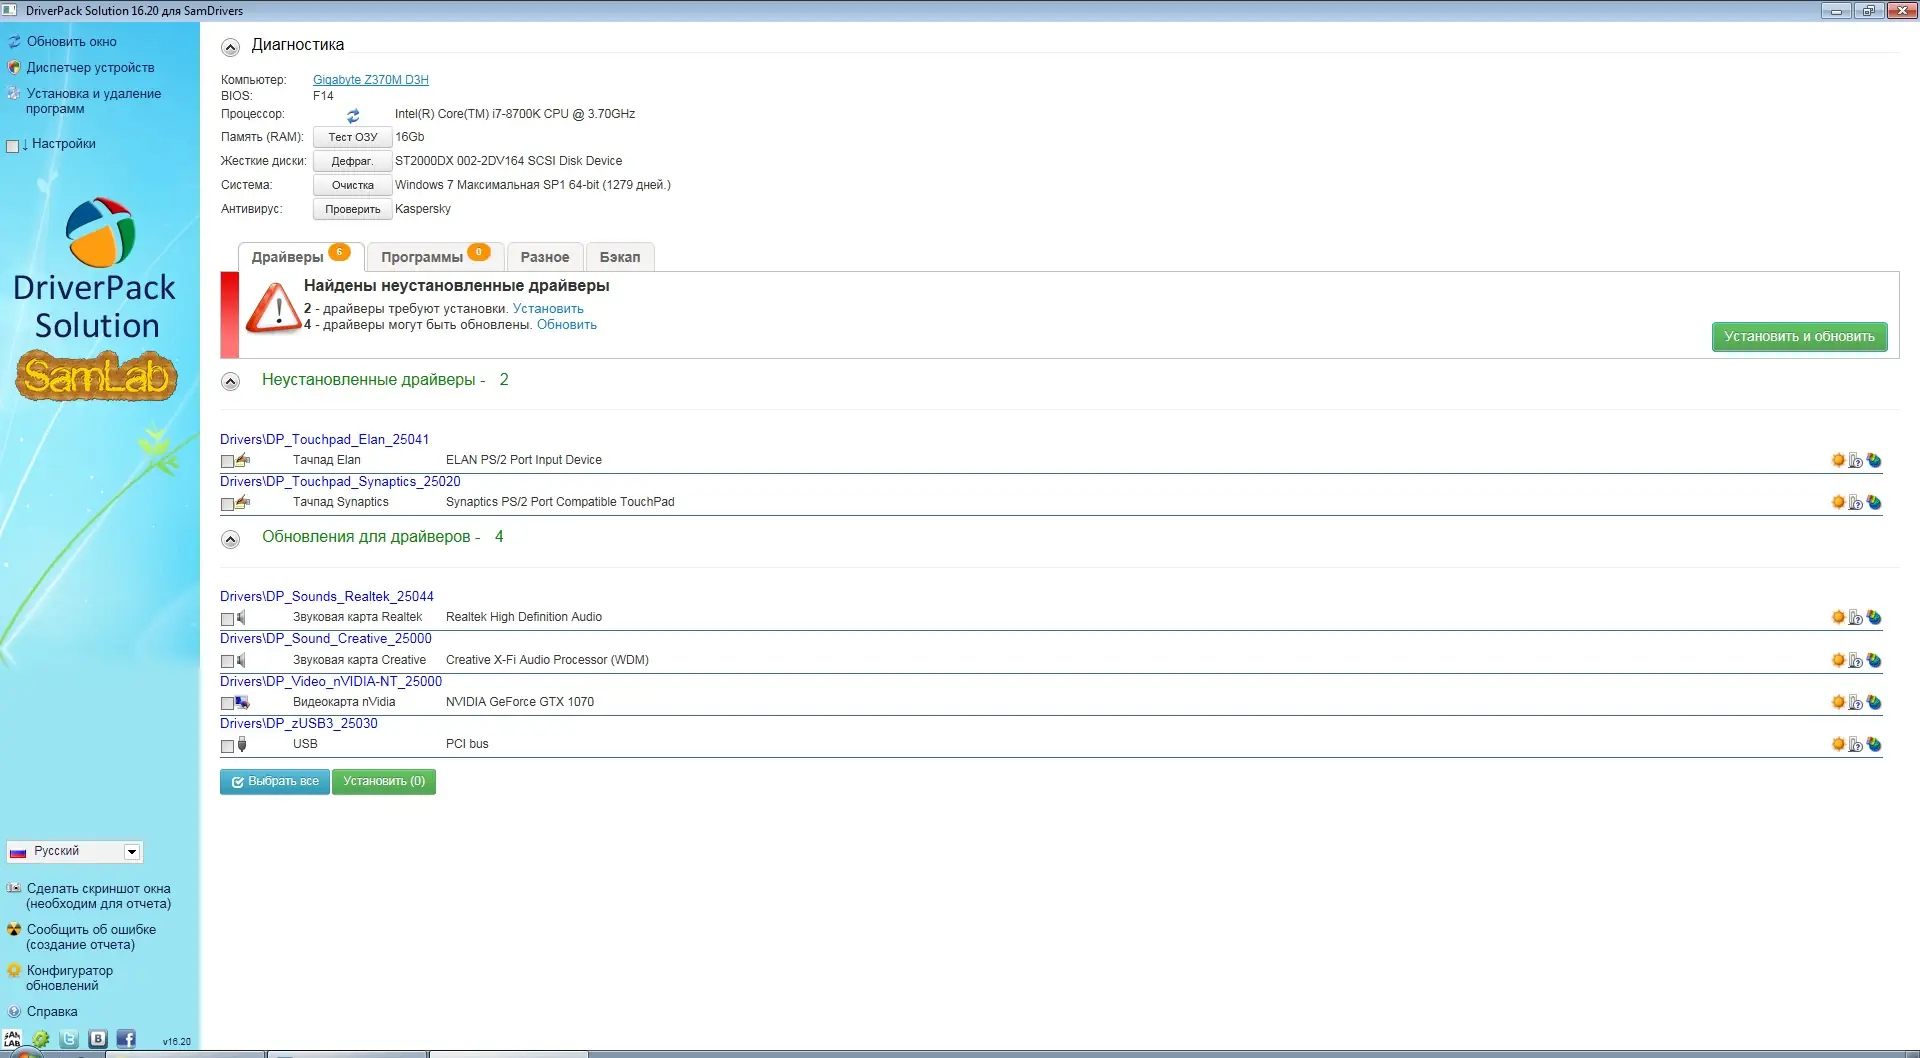The height and width of the screenshot is (1058, 1920).
Task: Tick the checkbox for the USB driver
Action: [x=227, y=745]
